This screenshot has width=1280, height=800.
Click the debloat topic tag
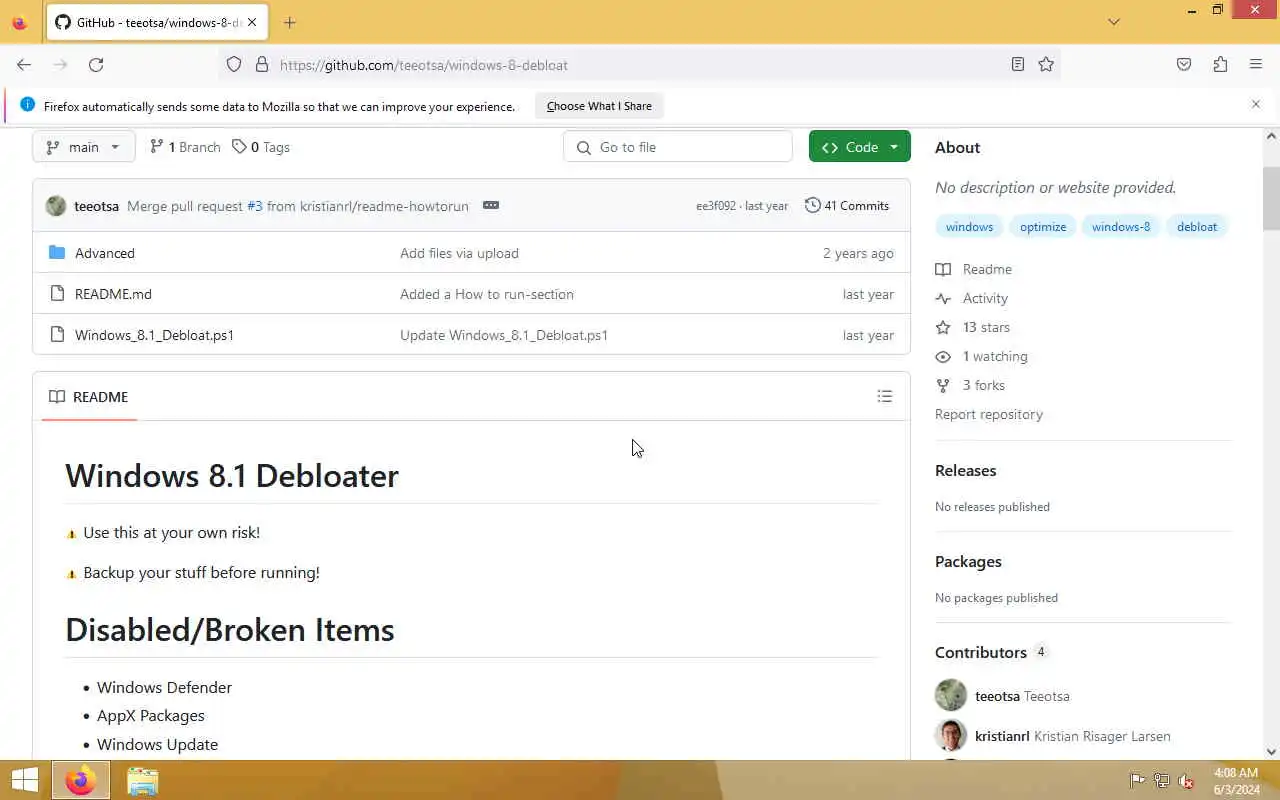(x=1197, y=227)
